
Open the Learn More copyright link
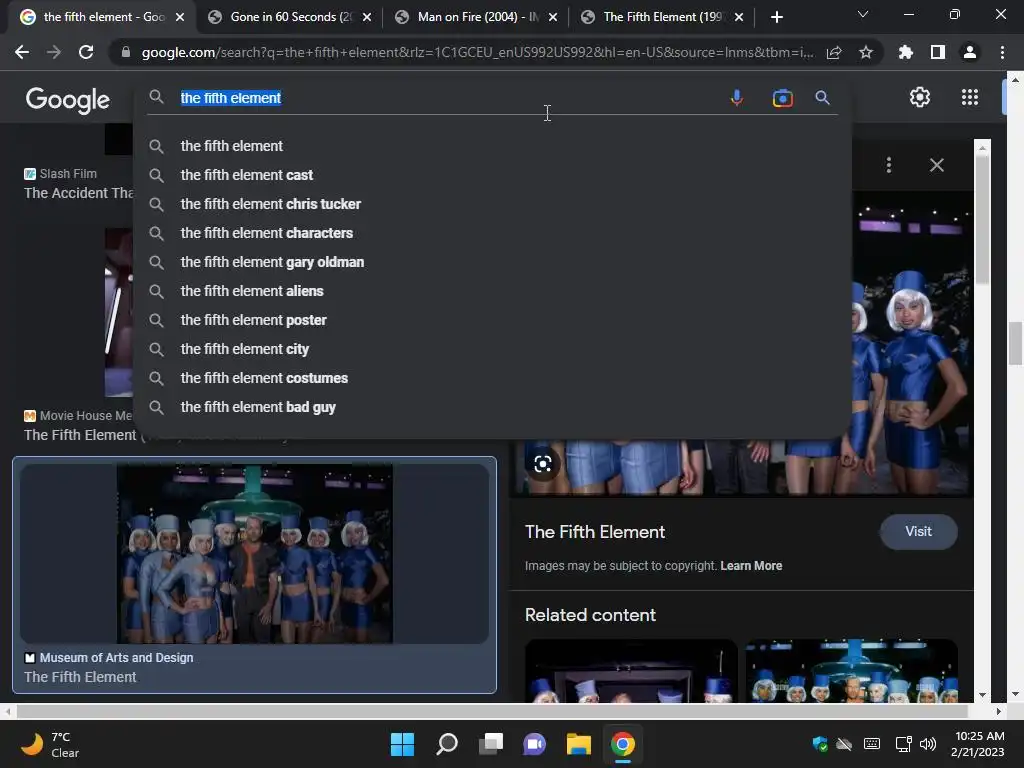pos(751,566)
